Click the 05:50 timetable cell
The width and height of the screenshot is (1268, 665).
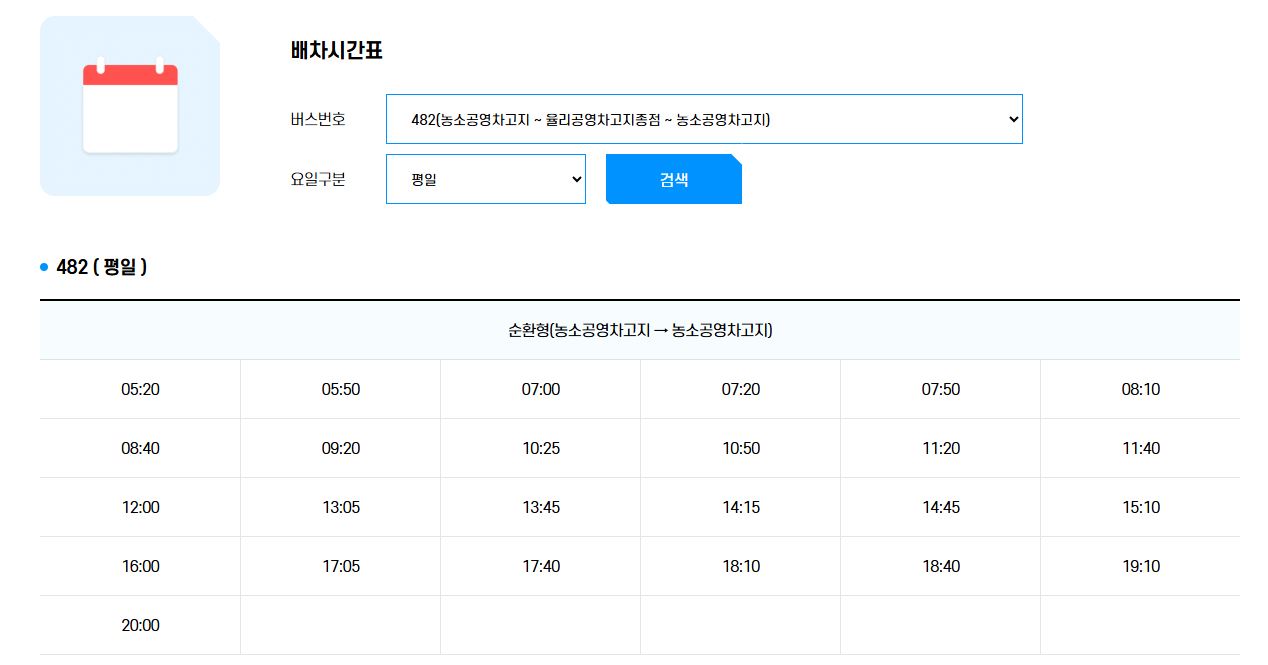(x=340, y=389)
